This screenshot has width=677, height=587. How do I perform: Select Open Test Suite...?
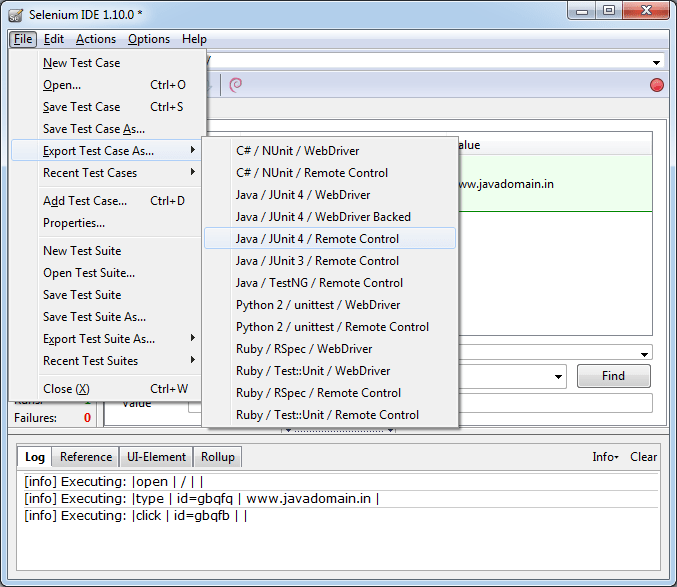coord(107,273)
